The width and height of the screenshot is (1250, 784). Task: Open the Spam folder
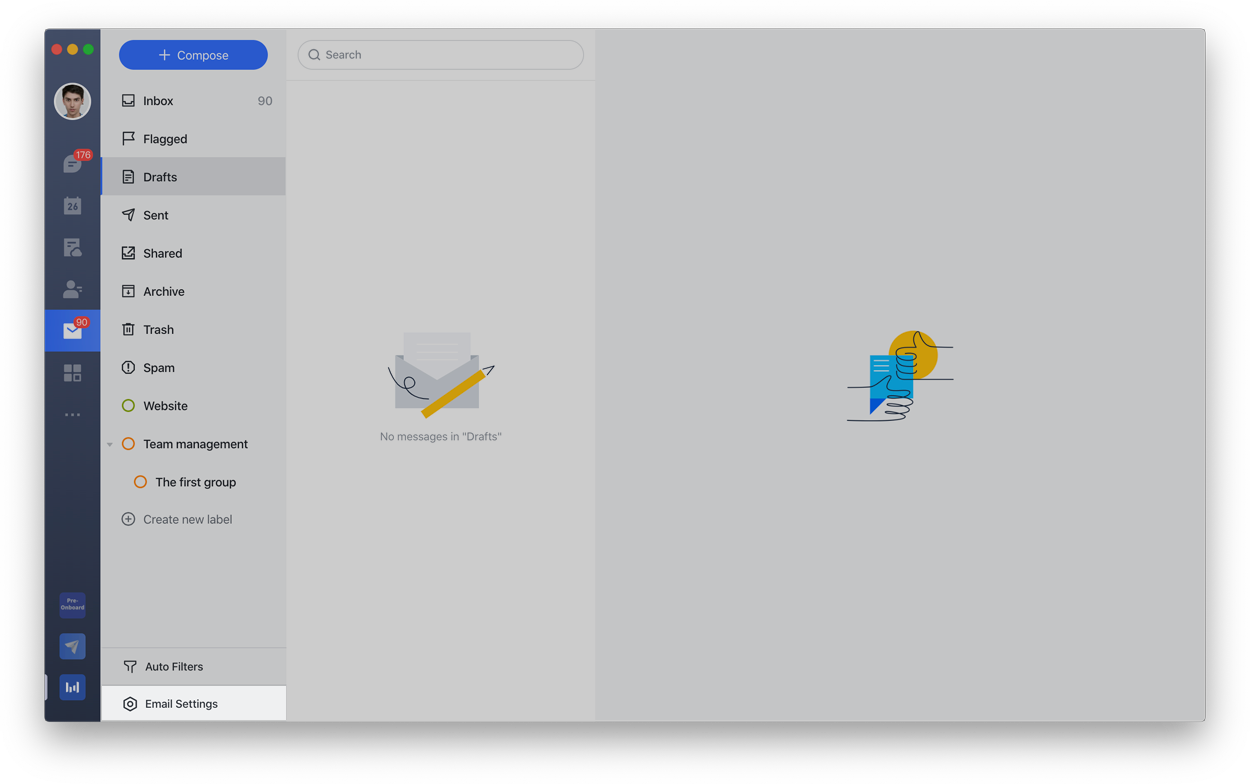(193, 367)
